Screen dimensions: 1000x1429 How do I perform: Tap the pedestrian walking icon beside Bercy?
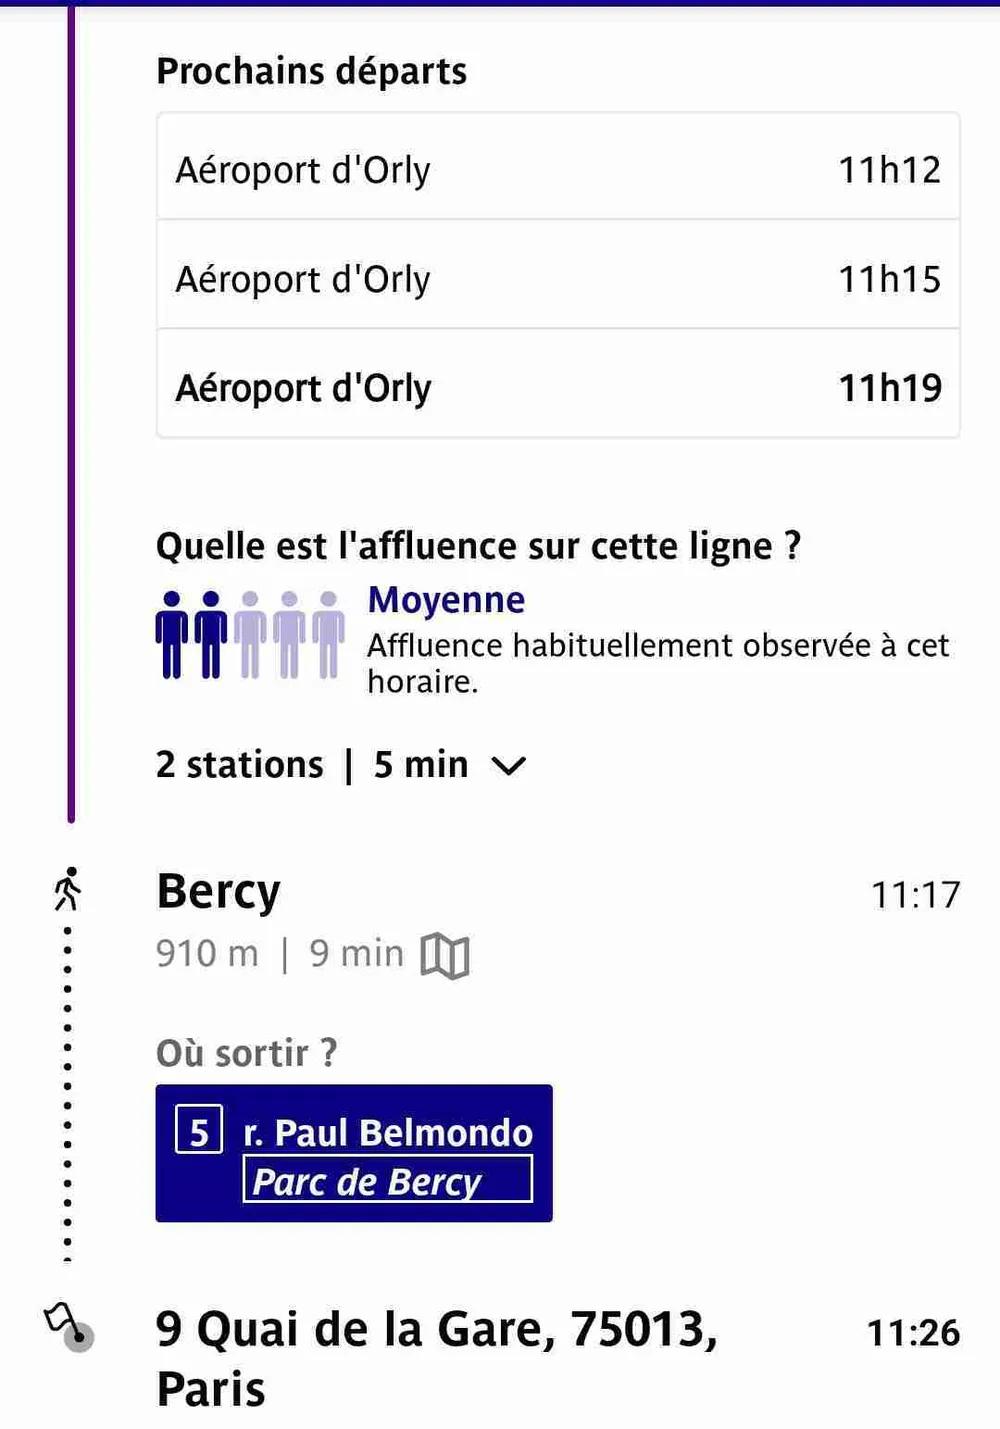click(68, 889)
